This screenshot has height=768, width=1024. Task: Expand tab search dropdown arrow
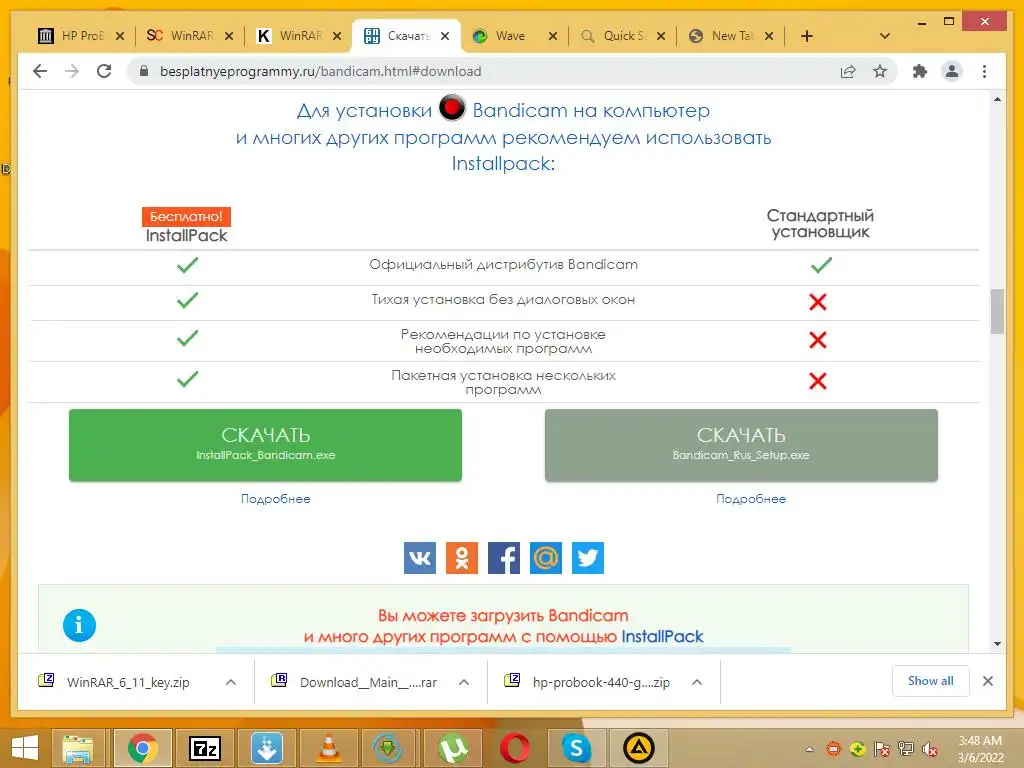885,36
